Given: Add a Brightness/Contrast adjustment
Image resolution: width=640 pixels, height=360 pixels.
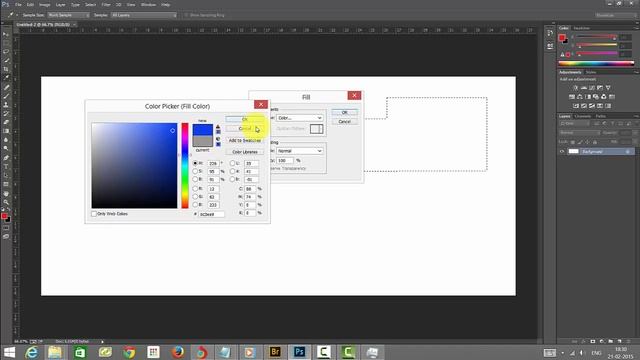Looking at the screenshot, I should point(576,88).
